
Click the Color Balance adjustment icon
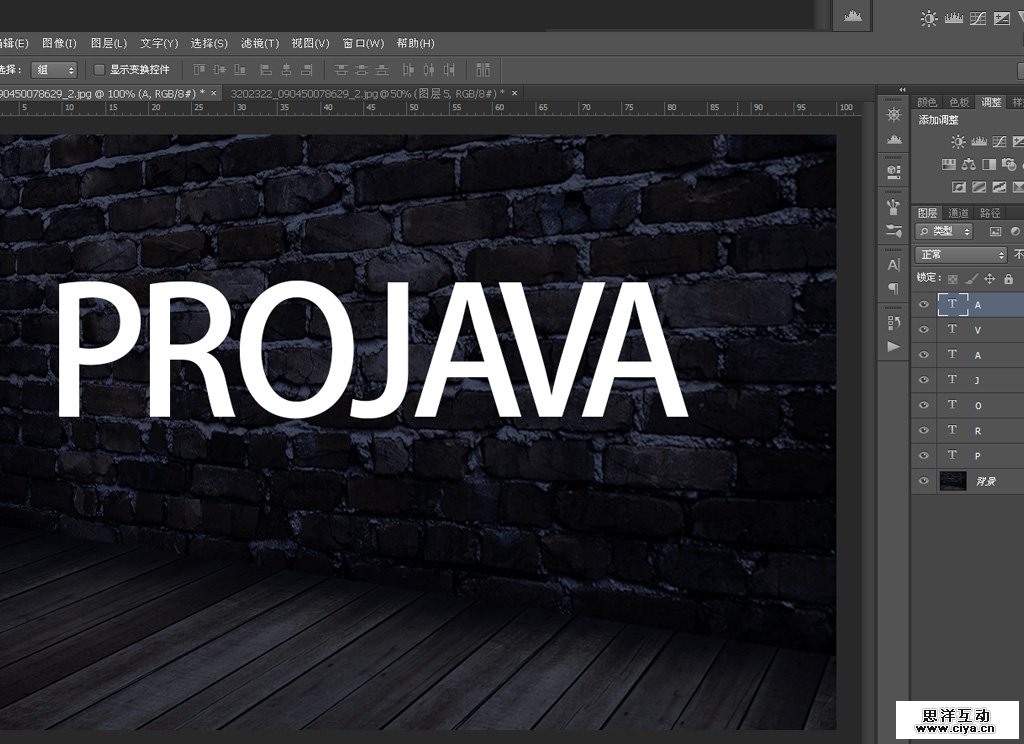click(970, 164)
